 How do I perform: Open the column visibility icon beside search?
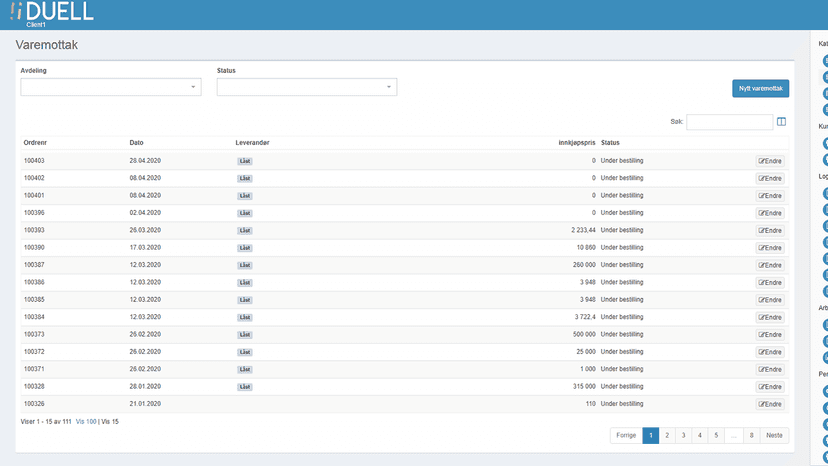click(x=782, y=122)
